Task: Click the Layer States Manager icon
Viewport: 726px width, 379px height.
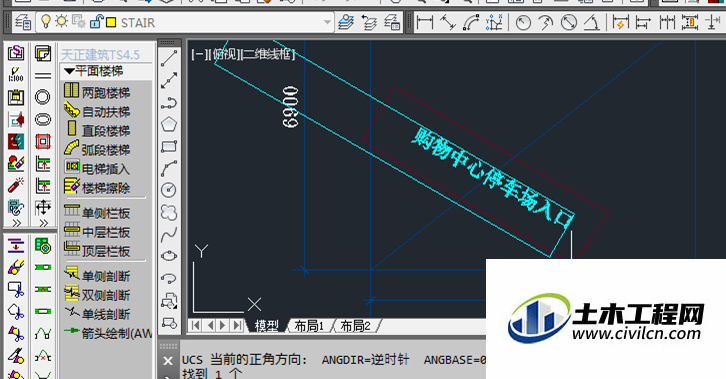Action: point(392,22)
